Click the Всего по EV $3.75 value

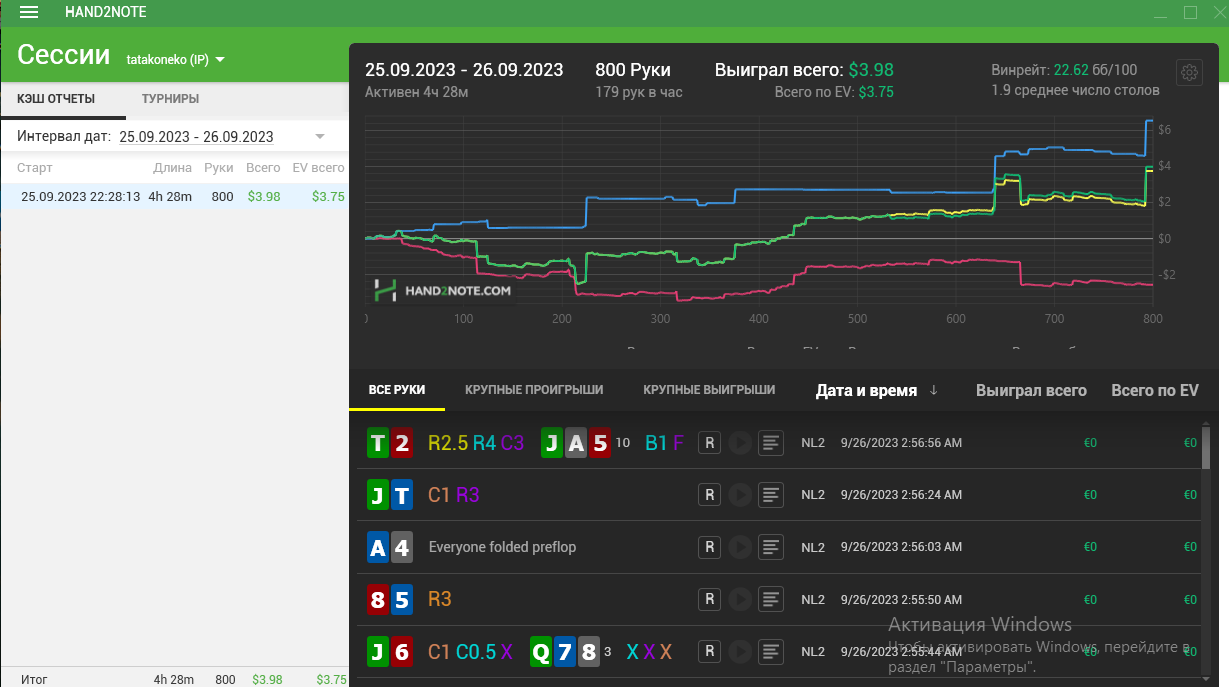(x=834, y=91)
